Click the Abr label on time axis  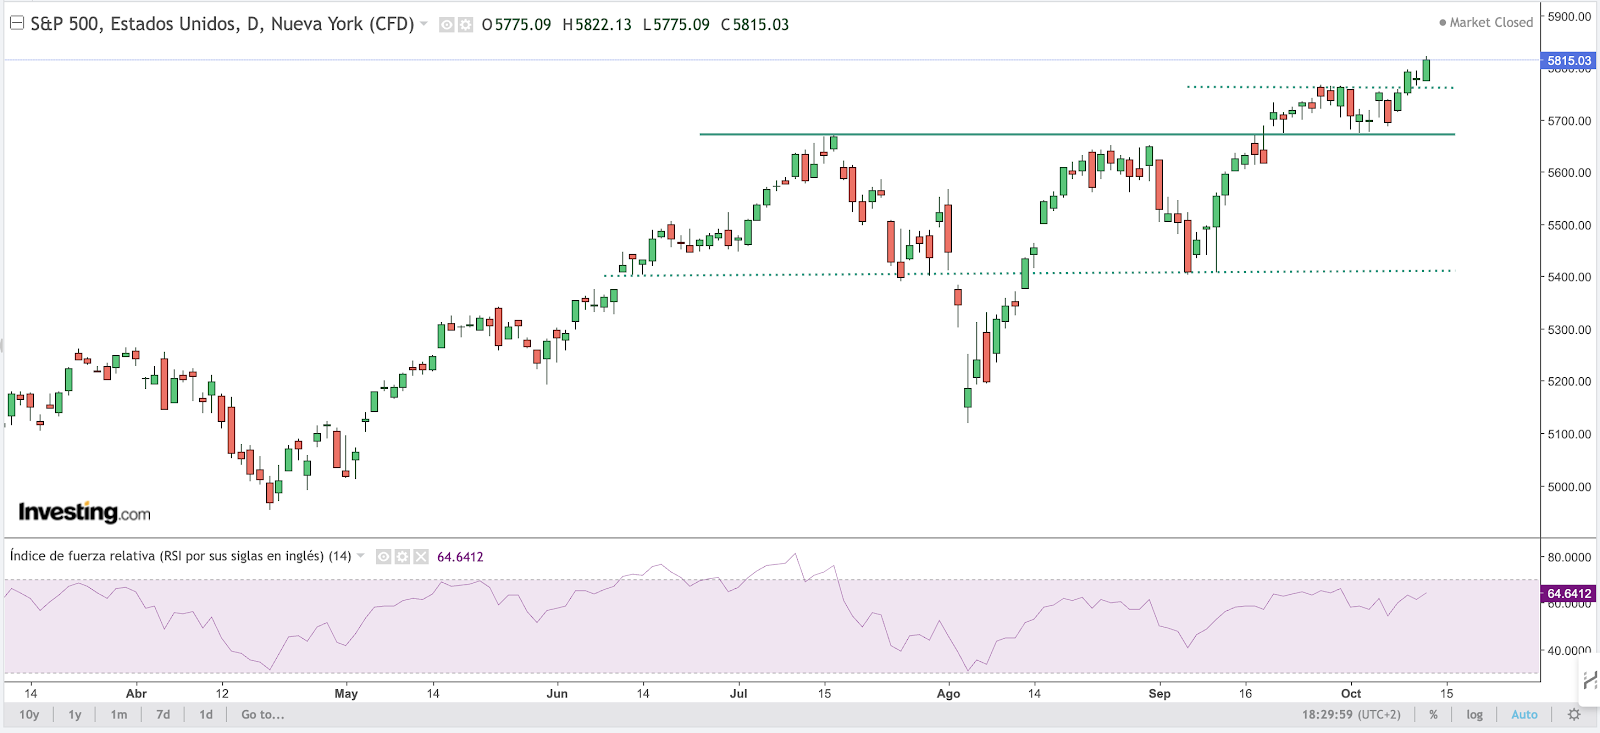pyautogui.click(x=136, y=693)
